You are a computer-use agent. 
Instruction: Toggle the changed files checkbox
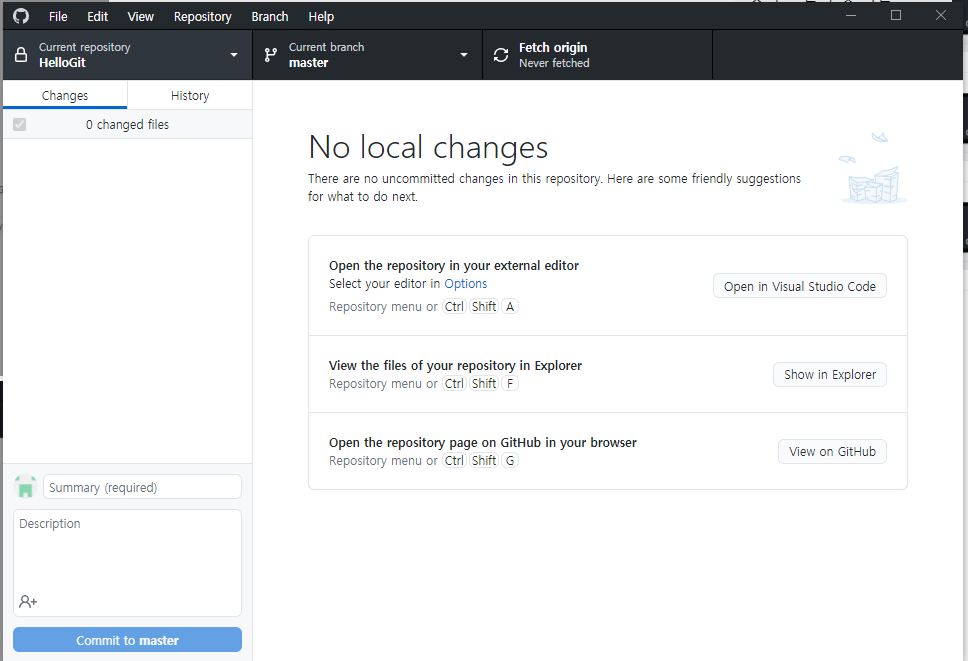[x=20, y=125]
